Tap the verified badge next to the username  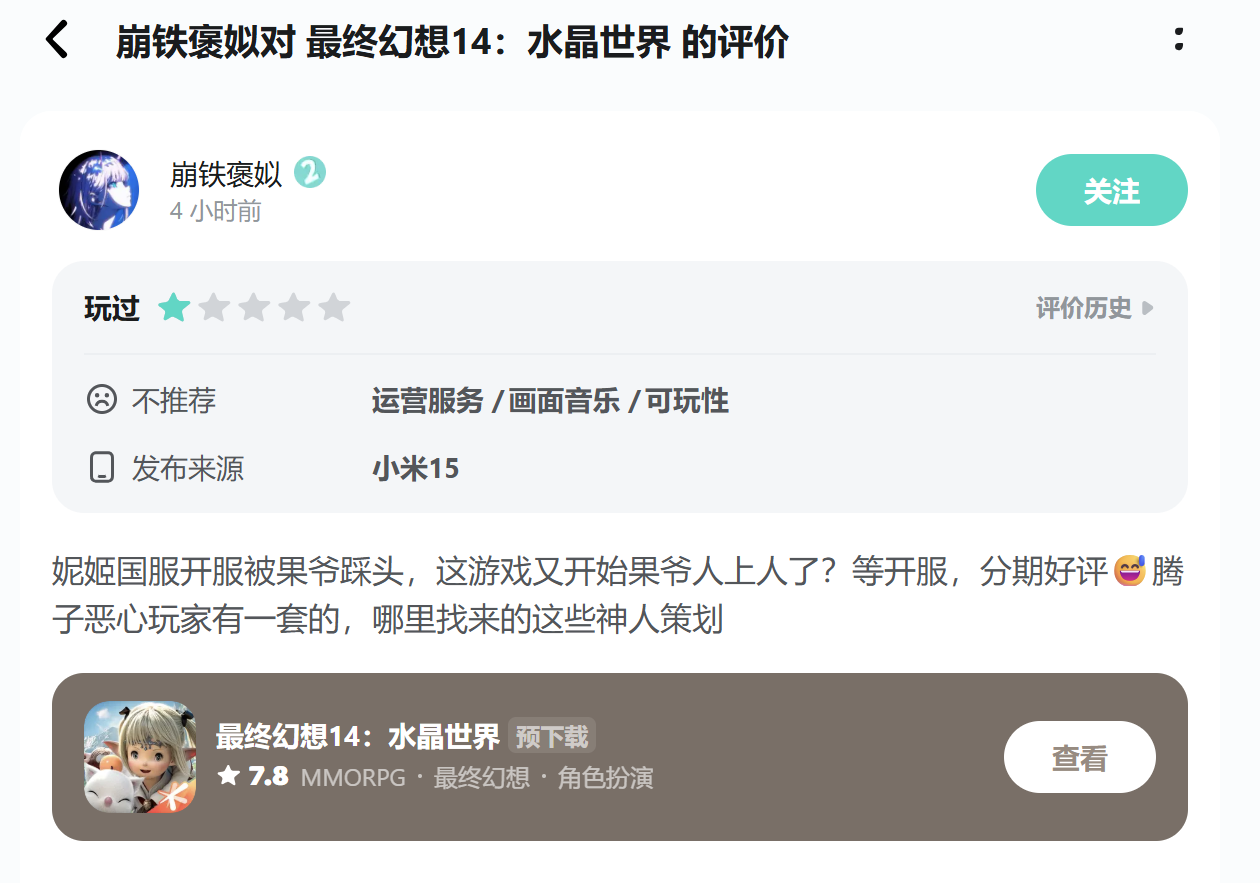(310, 174)
